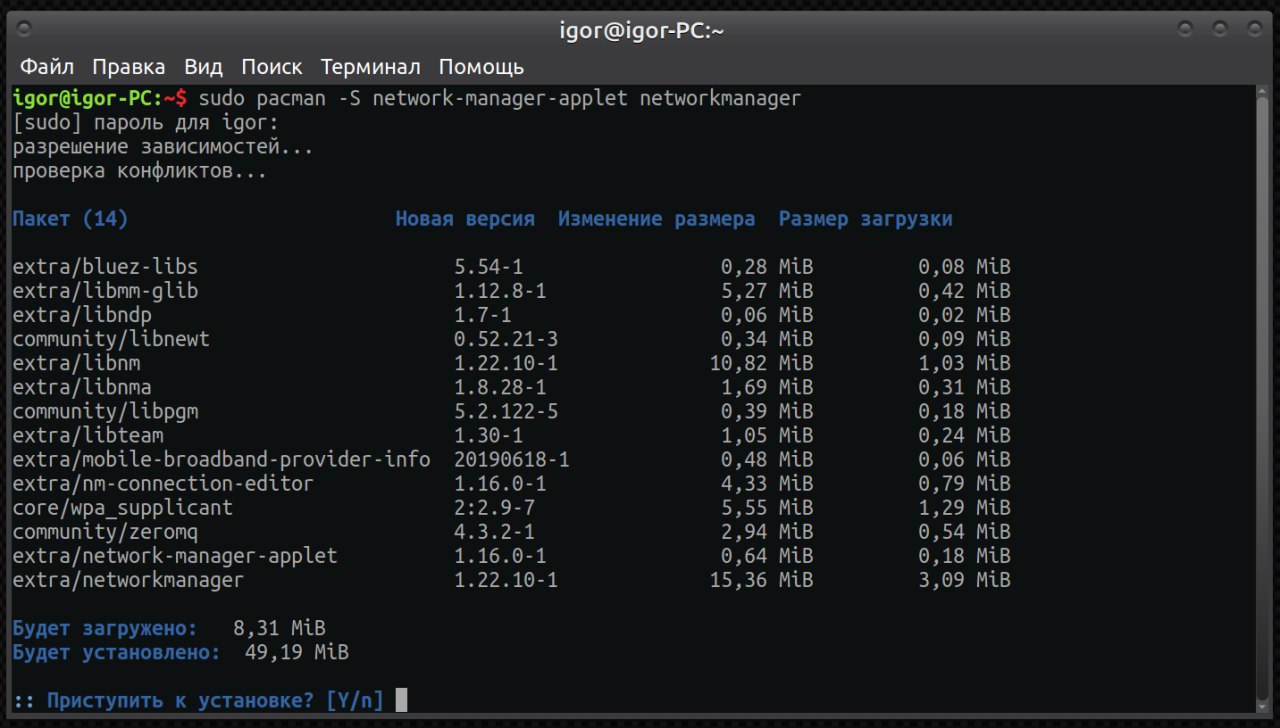Screen dimensions: 1280x728
Task: Open the Вид menu
Action: coord(203,67)
